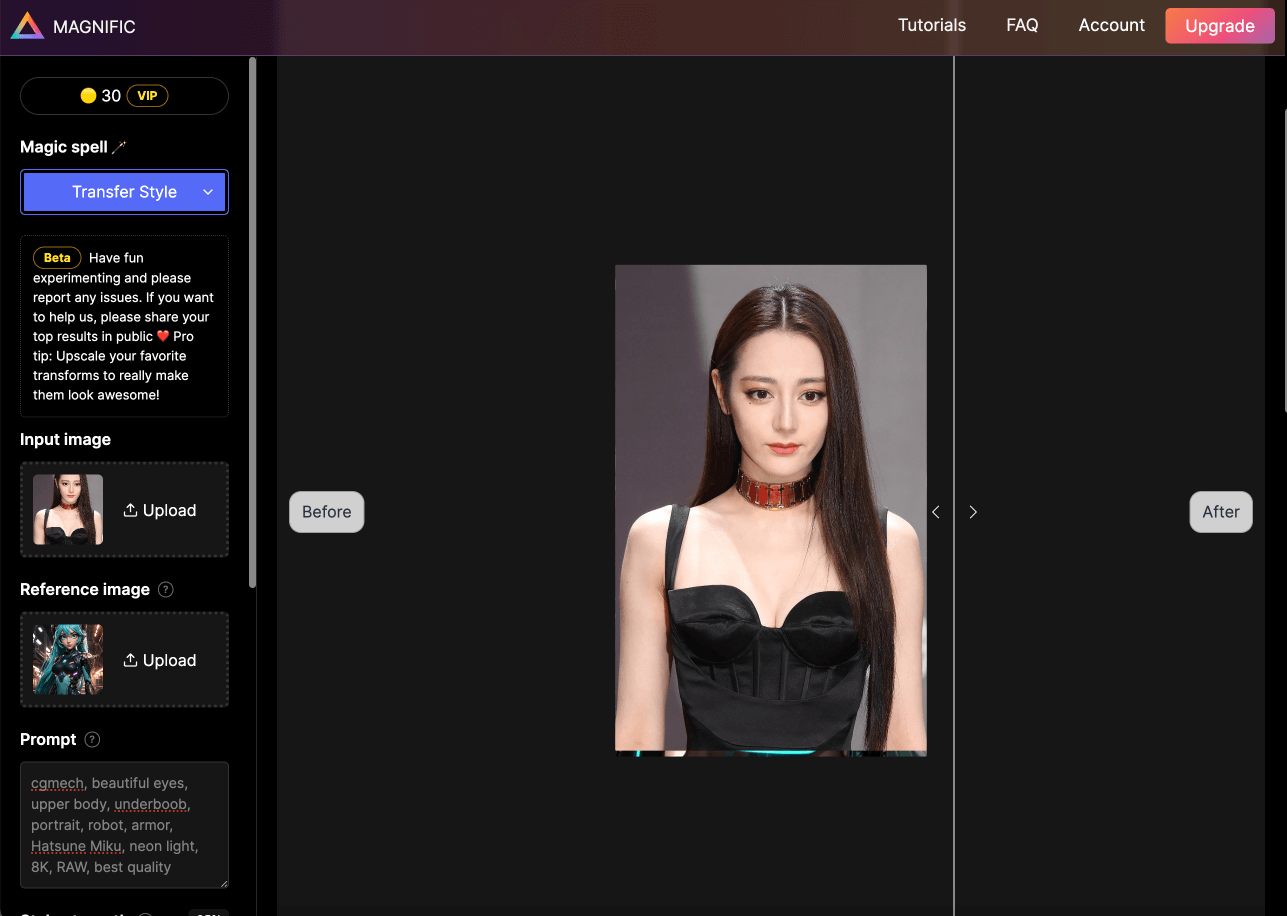1287x916 pixels.
Task: Upload a new reference image
Action: coord(160,660)
